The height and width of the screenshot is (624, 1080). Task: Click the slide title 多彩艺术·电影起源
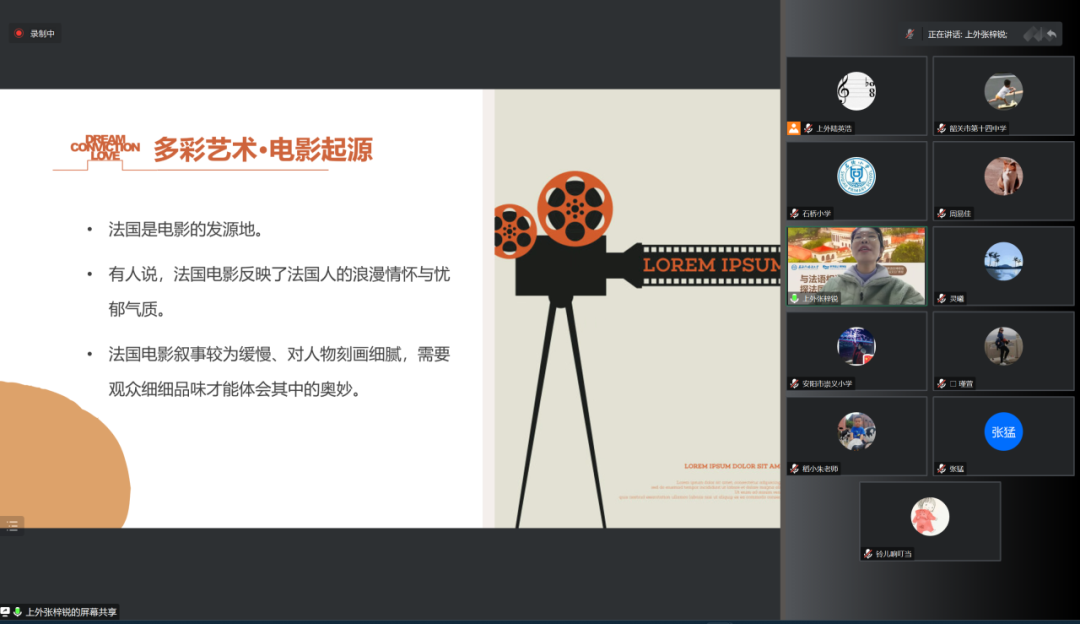pos(262,149)
